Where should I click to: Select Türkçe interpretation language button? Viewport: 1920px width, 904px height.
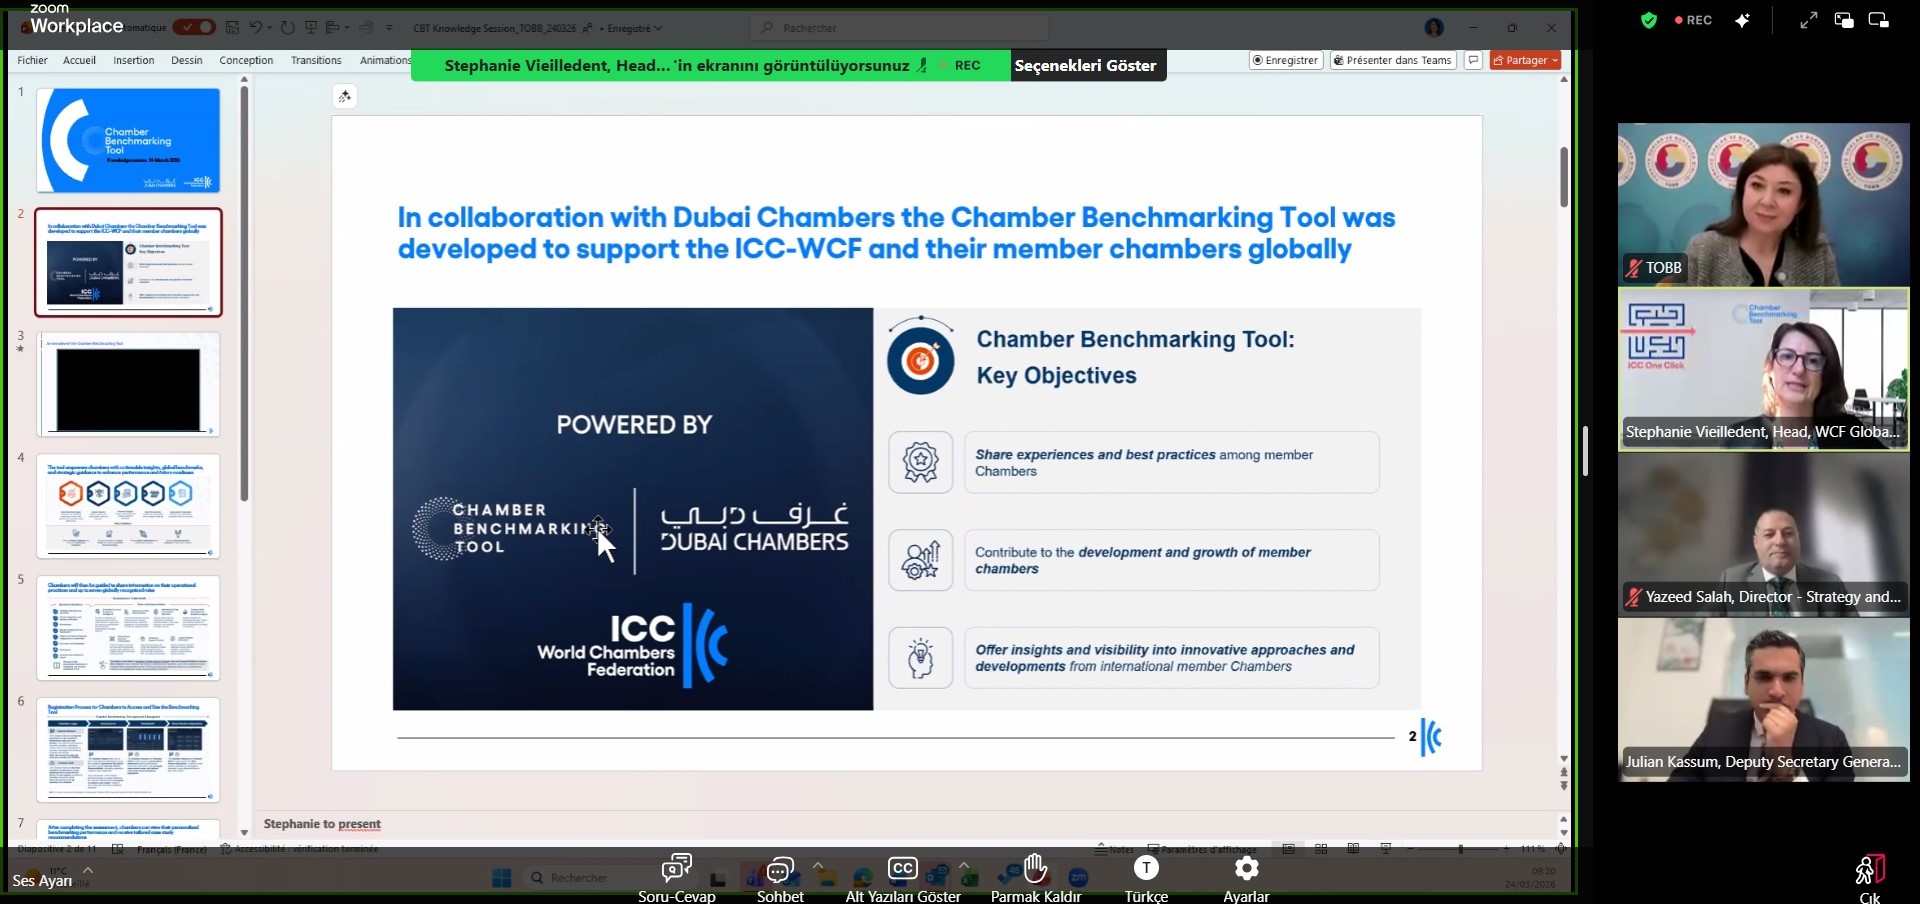(x=1146, y=869)
